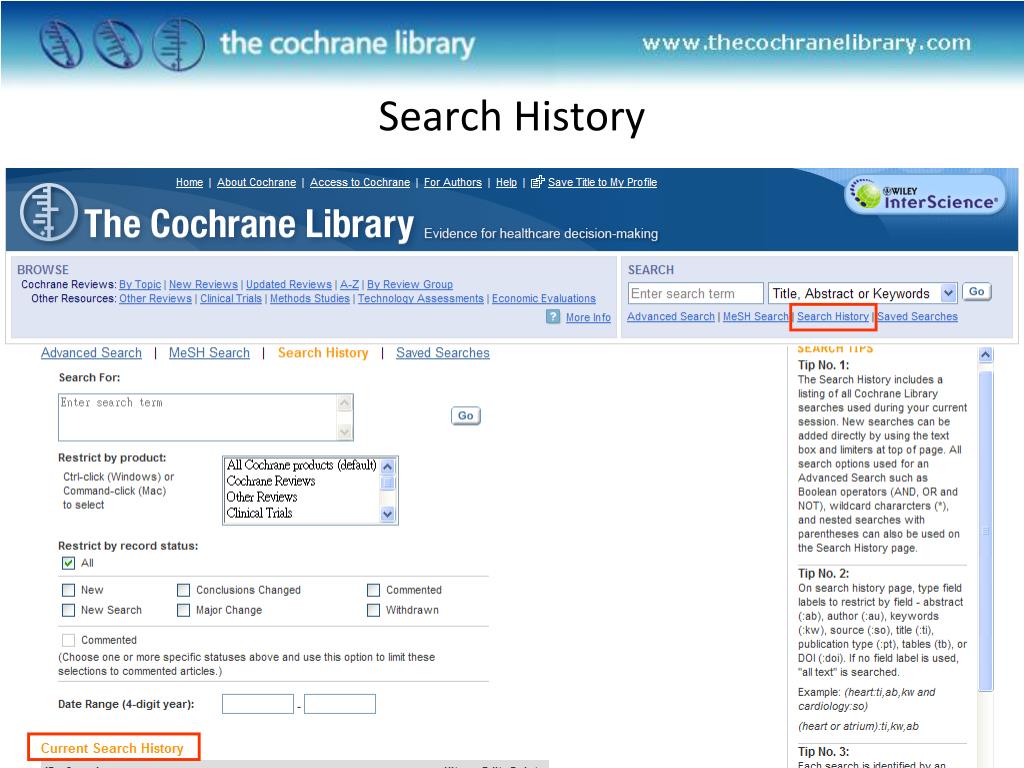Tick the New Search checkbox

point(69,610)
